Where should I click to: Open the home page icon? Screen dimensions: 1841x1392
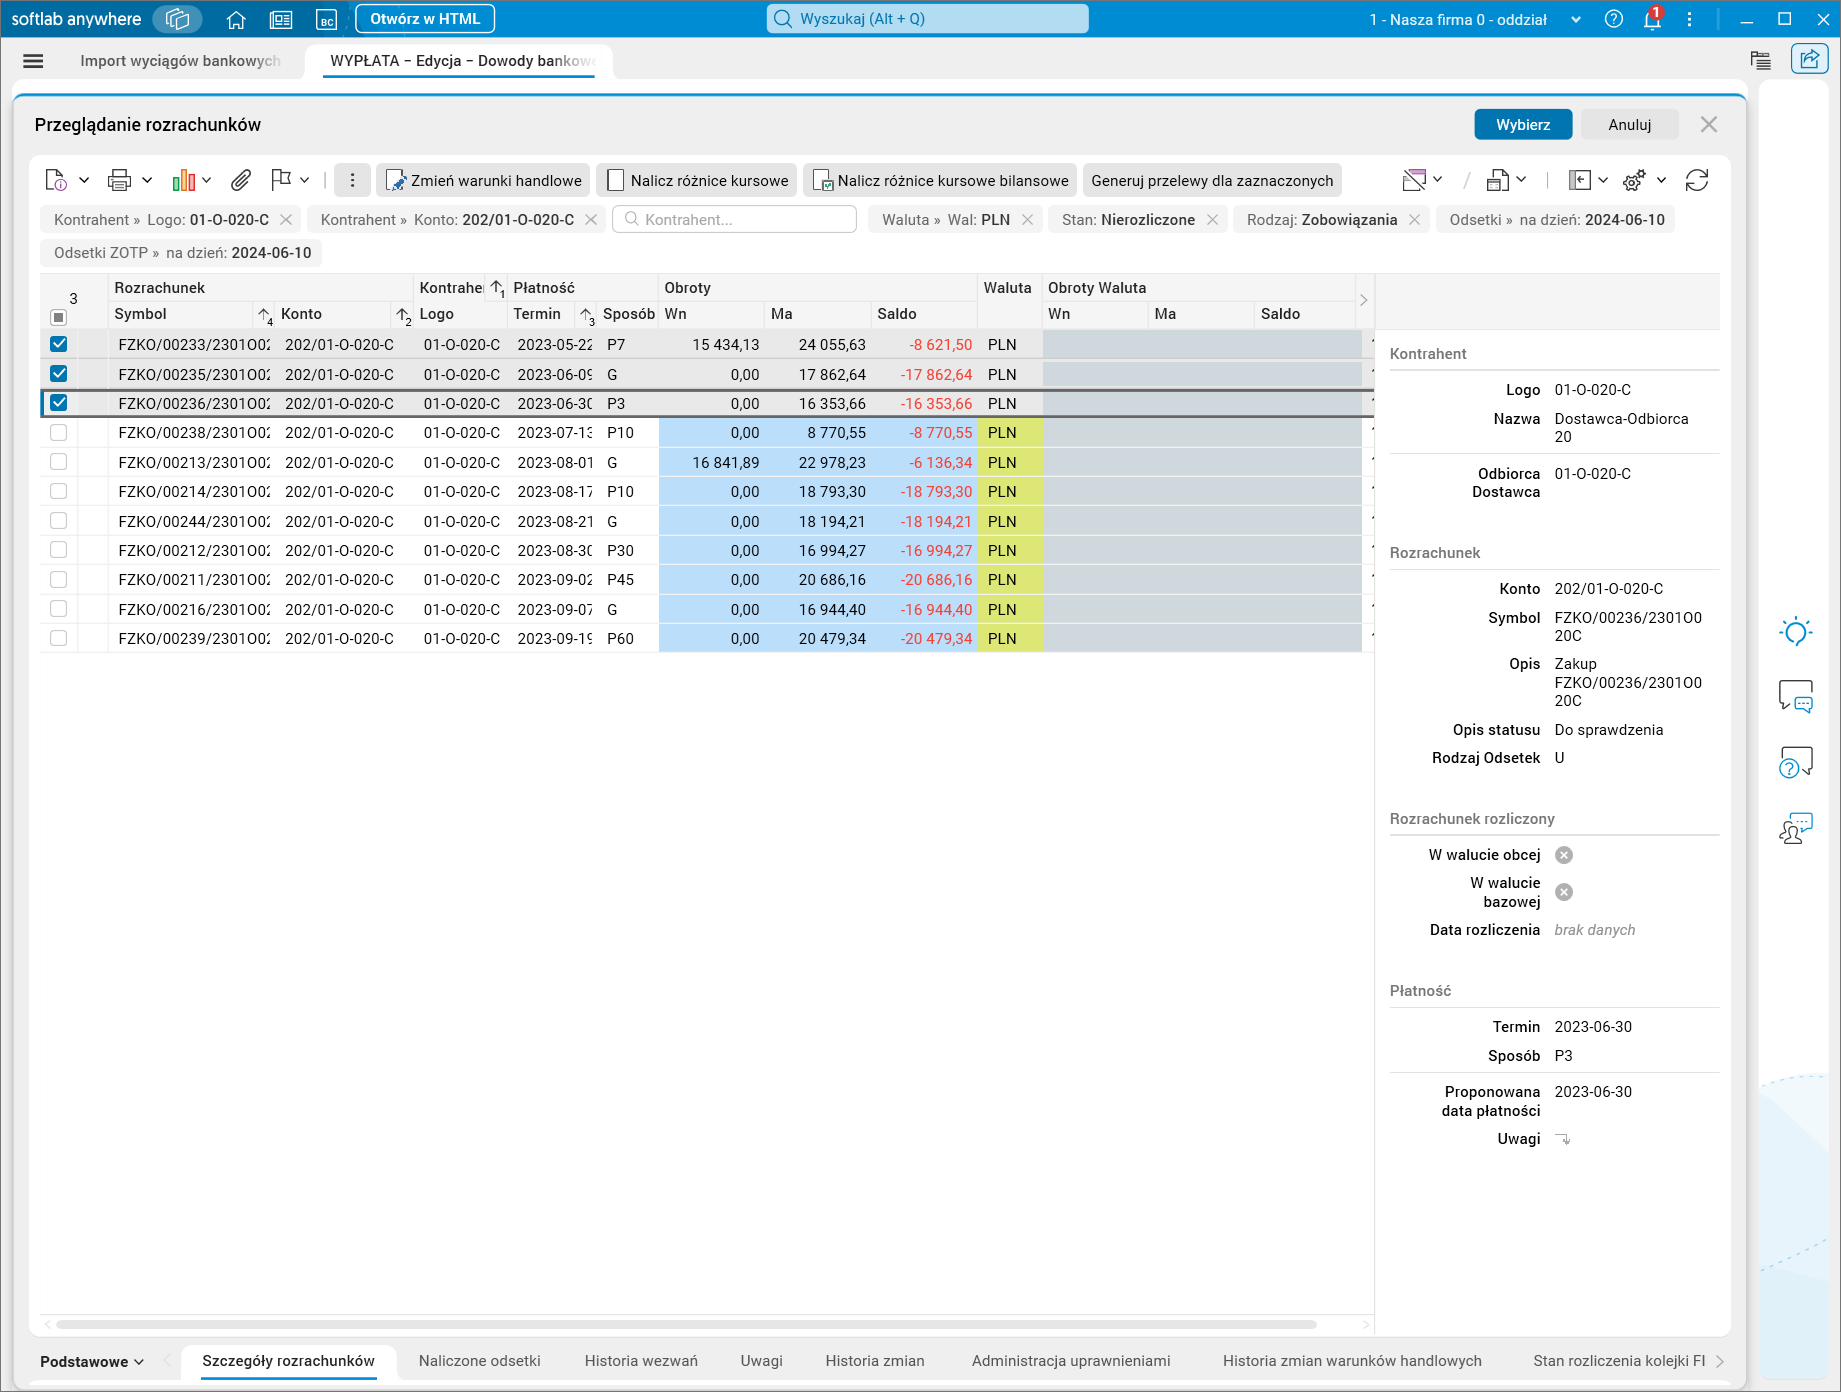point(236,19)
